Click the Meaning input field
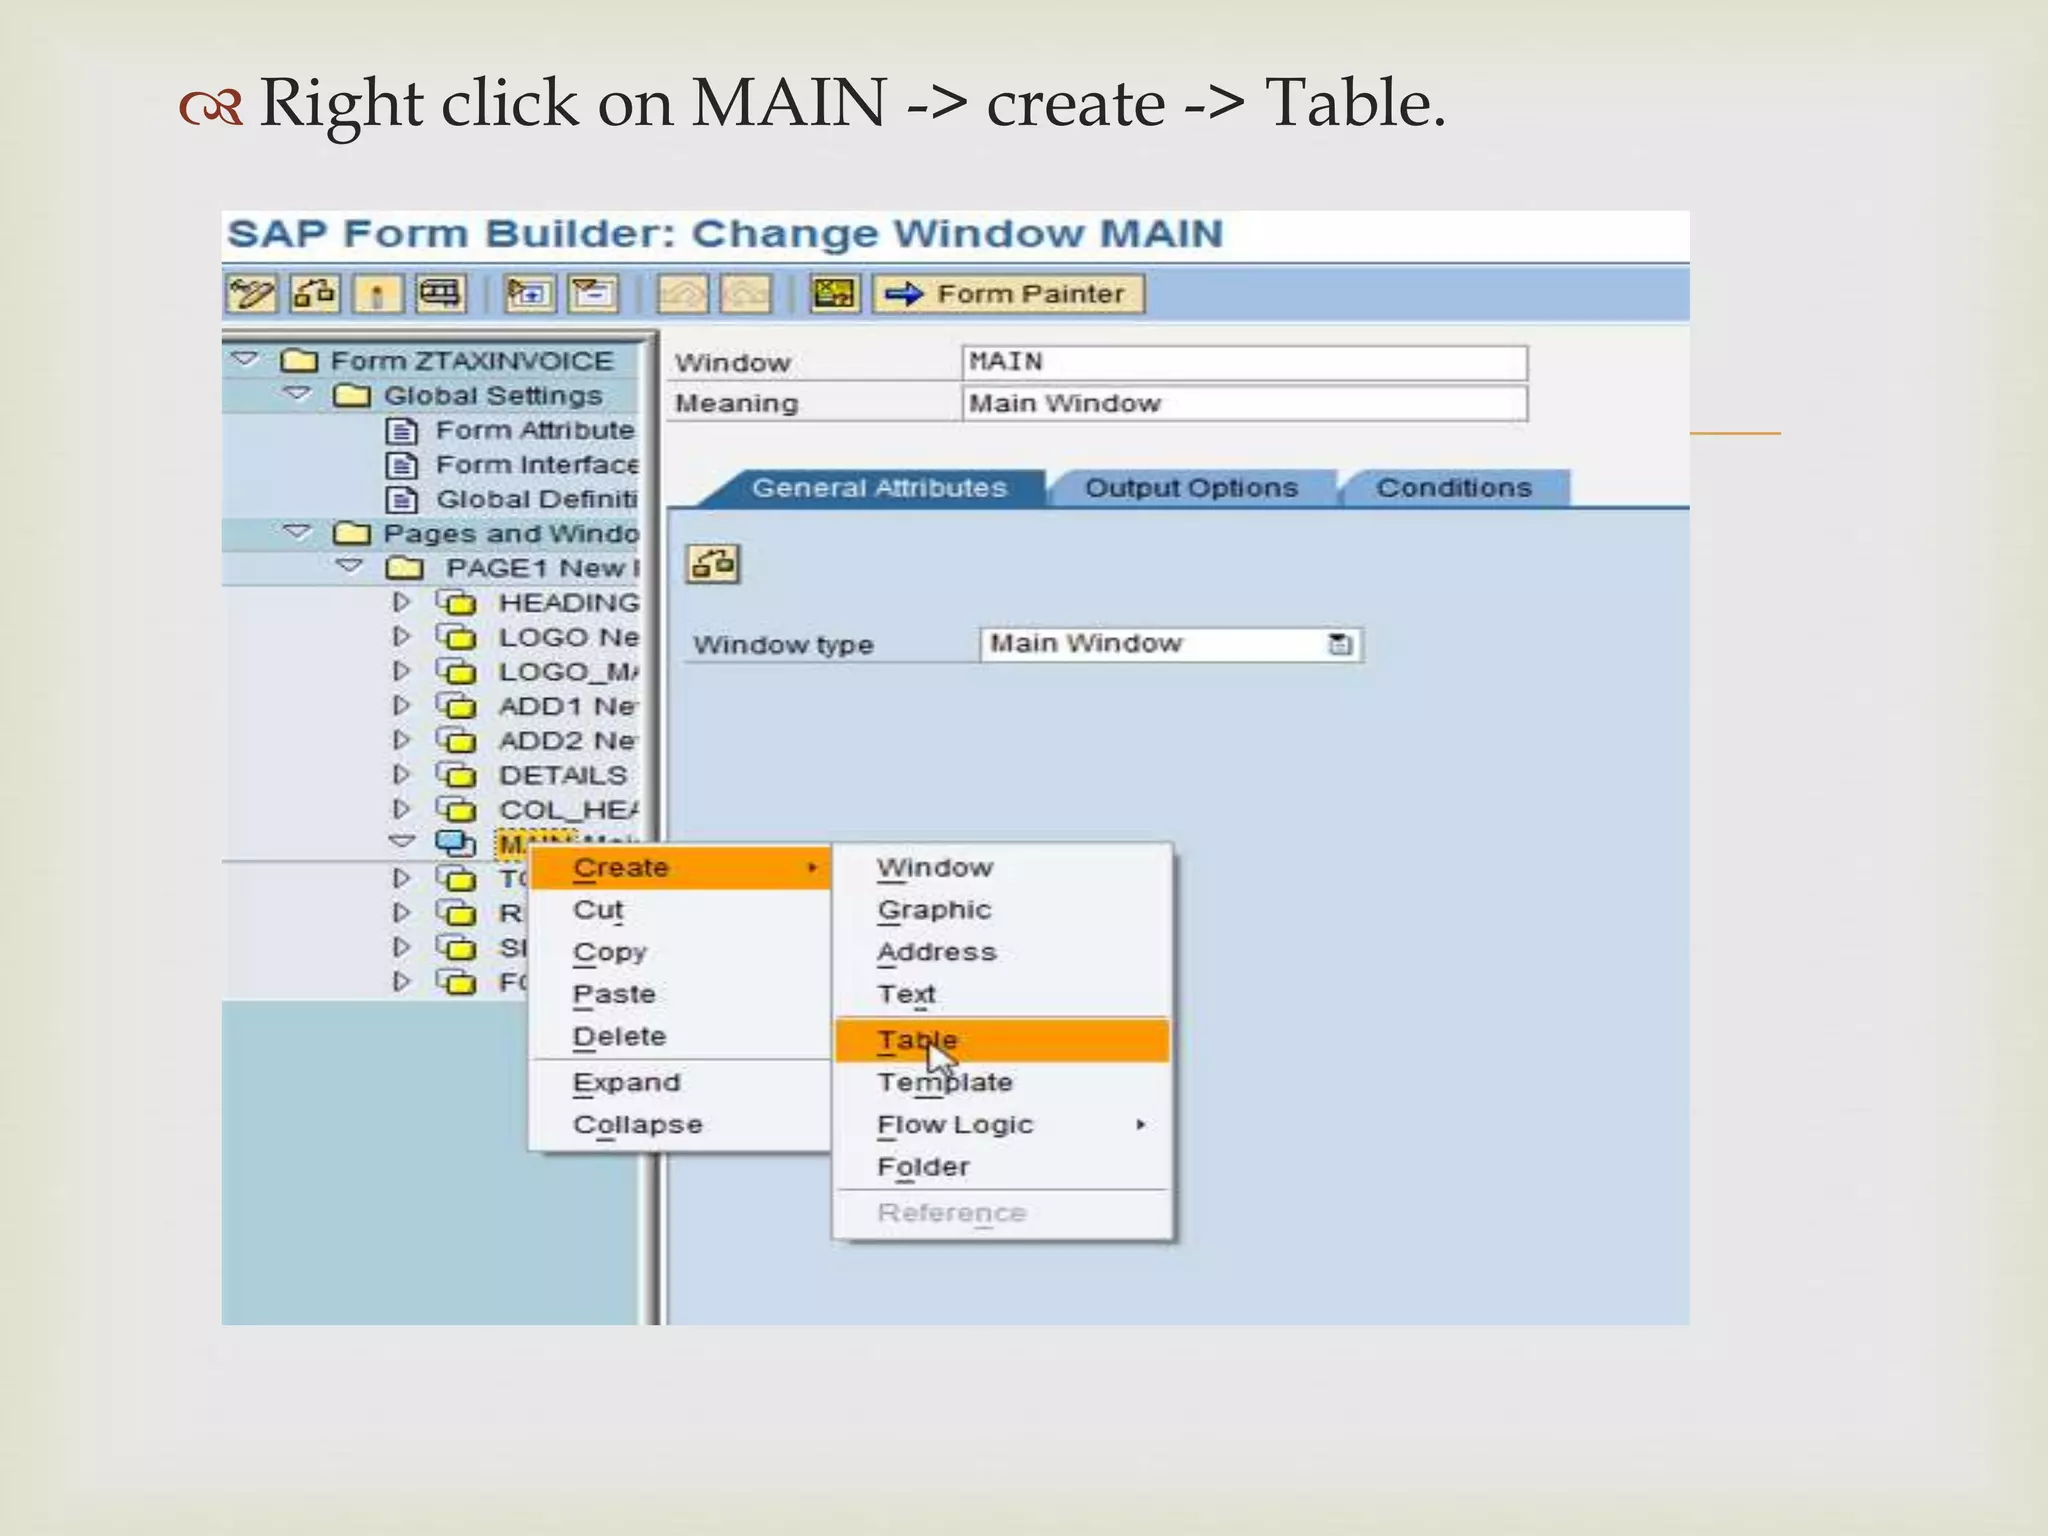 coord(1244,404)
